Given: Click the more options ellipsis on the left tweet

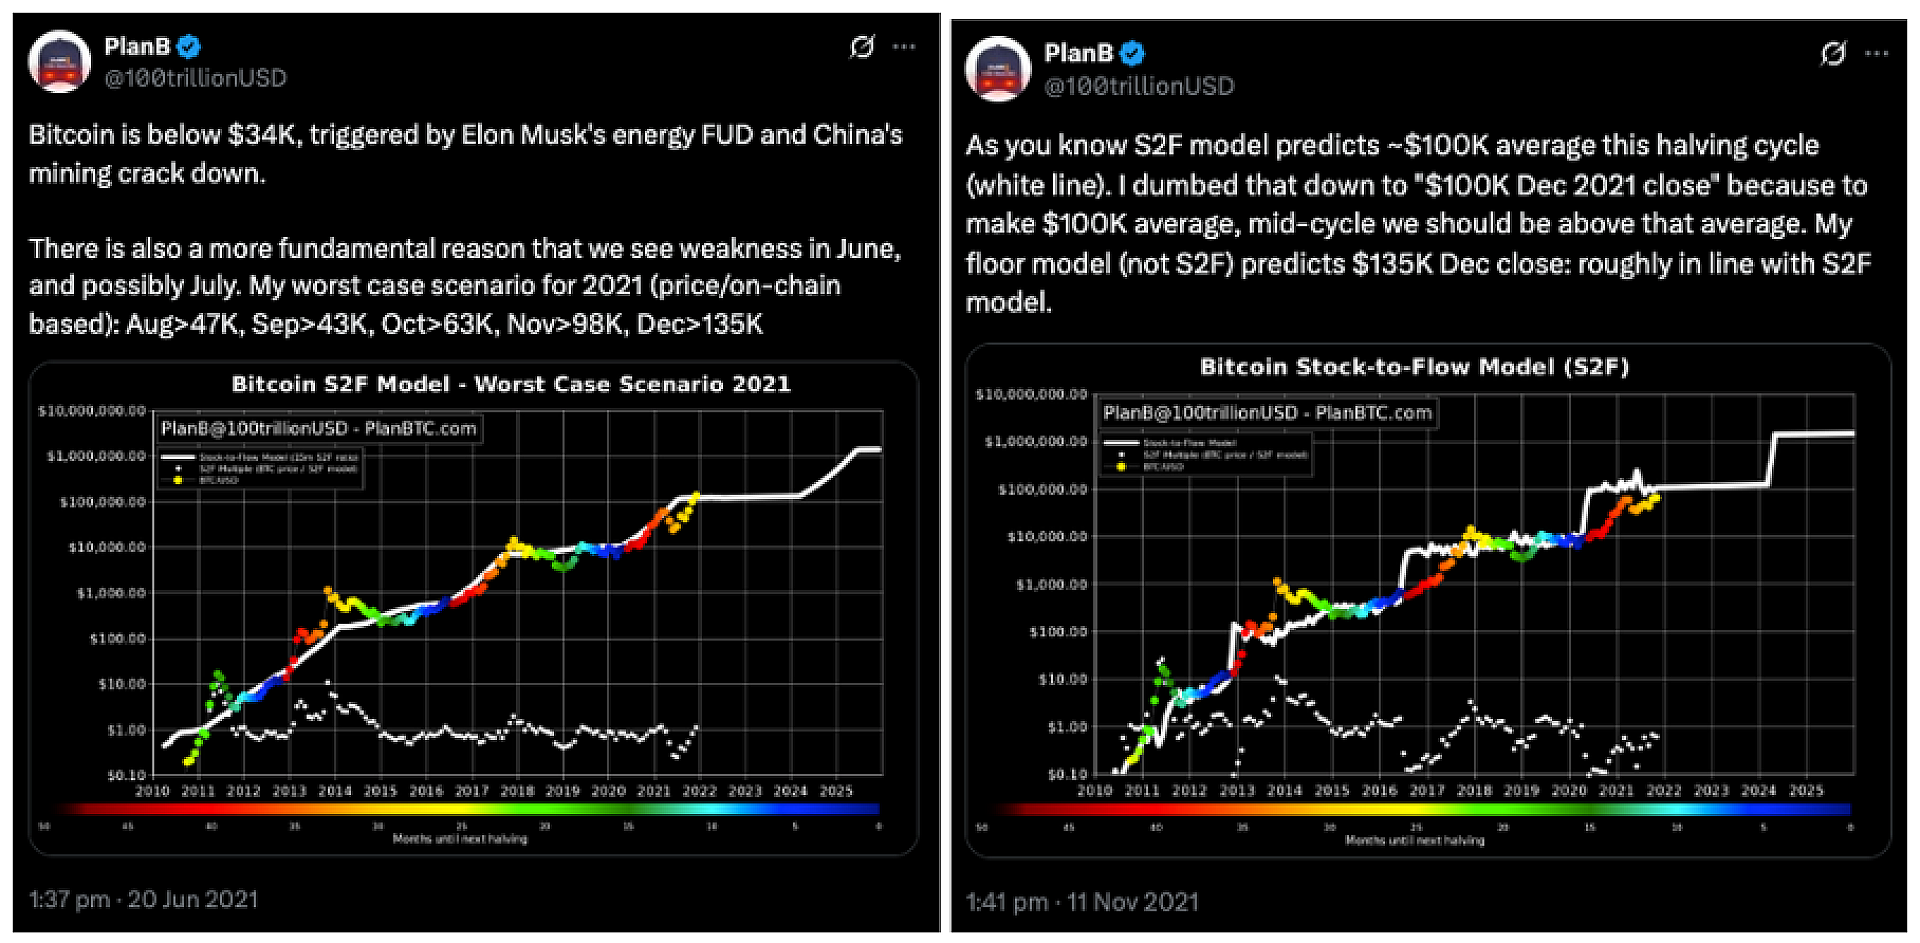Looking at the screenshot, I should (x=901, y=46).
